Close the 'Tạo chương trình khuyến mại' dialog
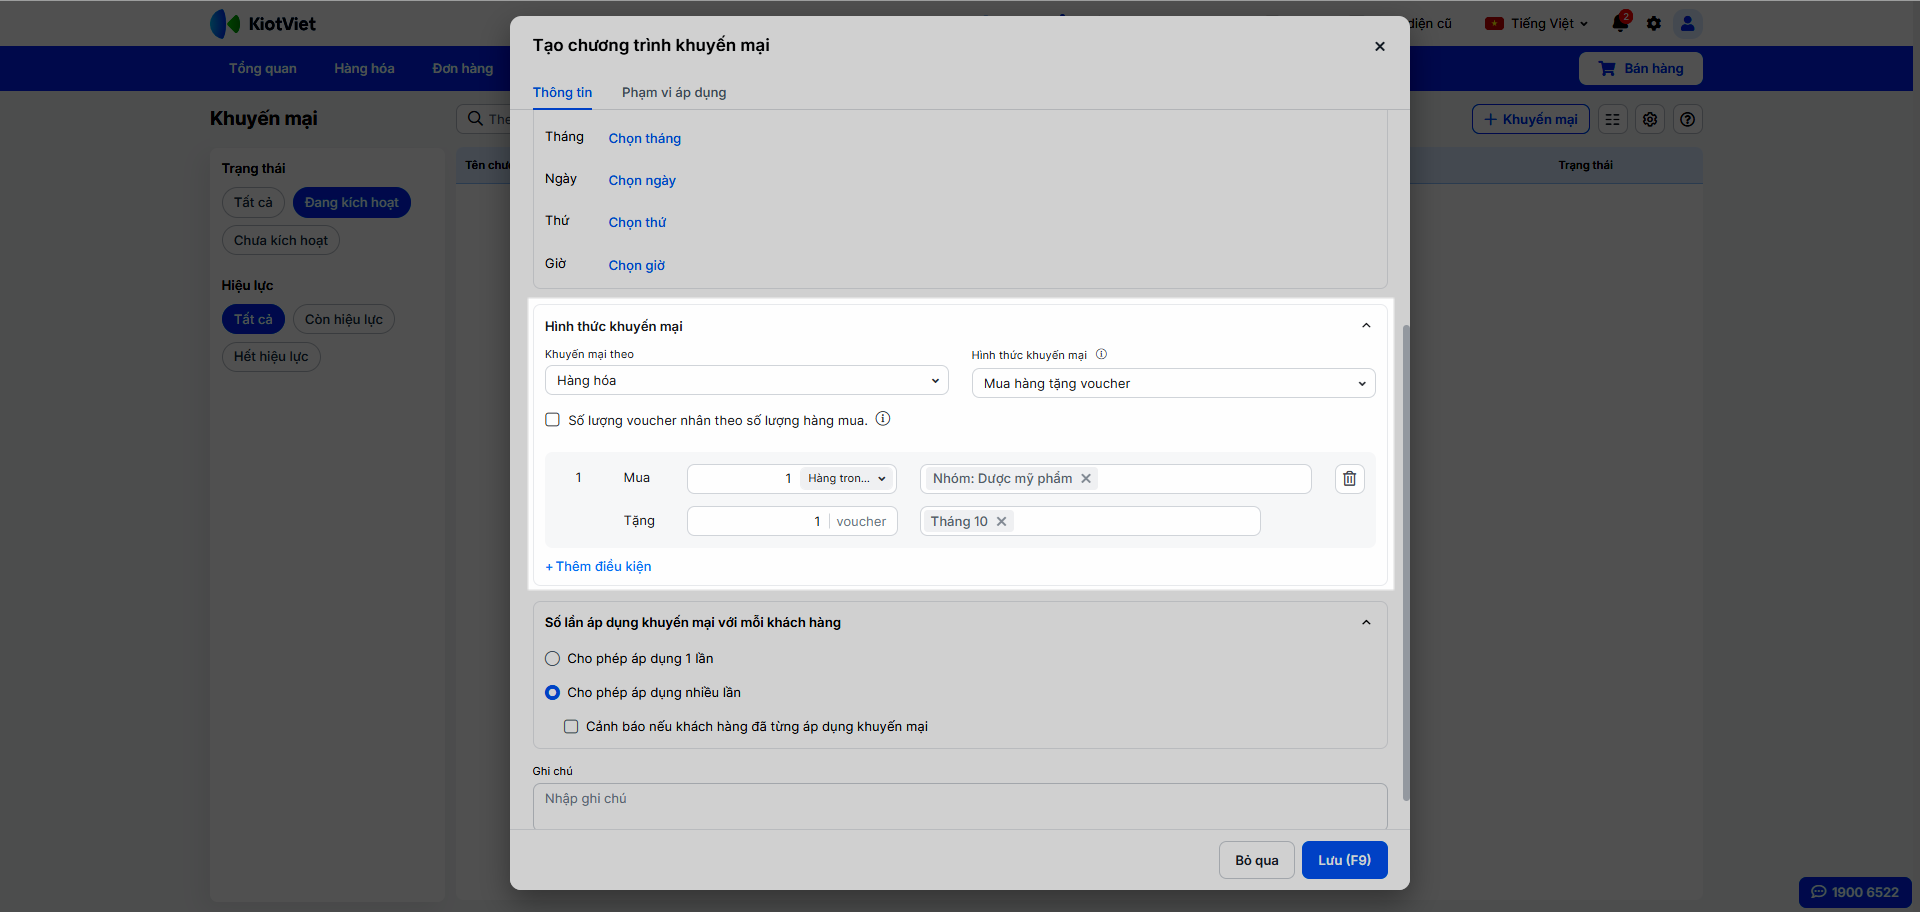1920x912 pixels. point(1379,46)
